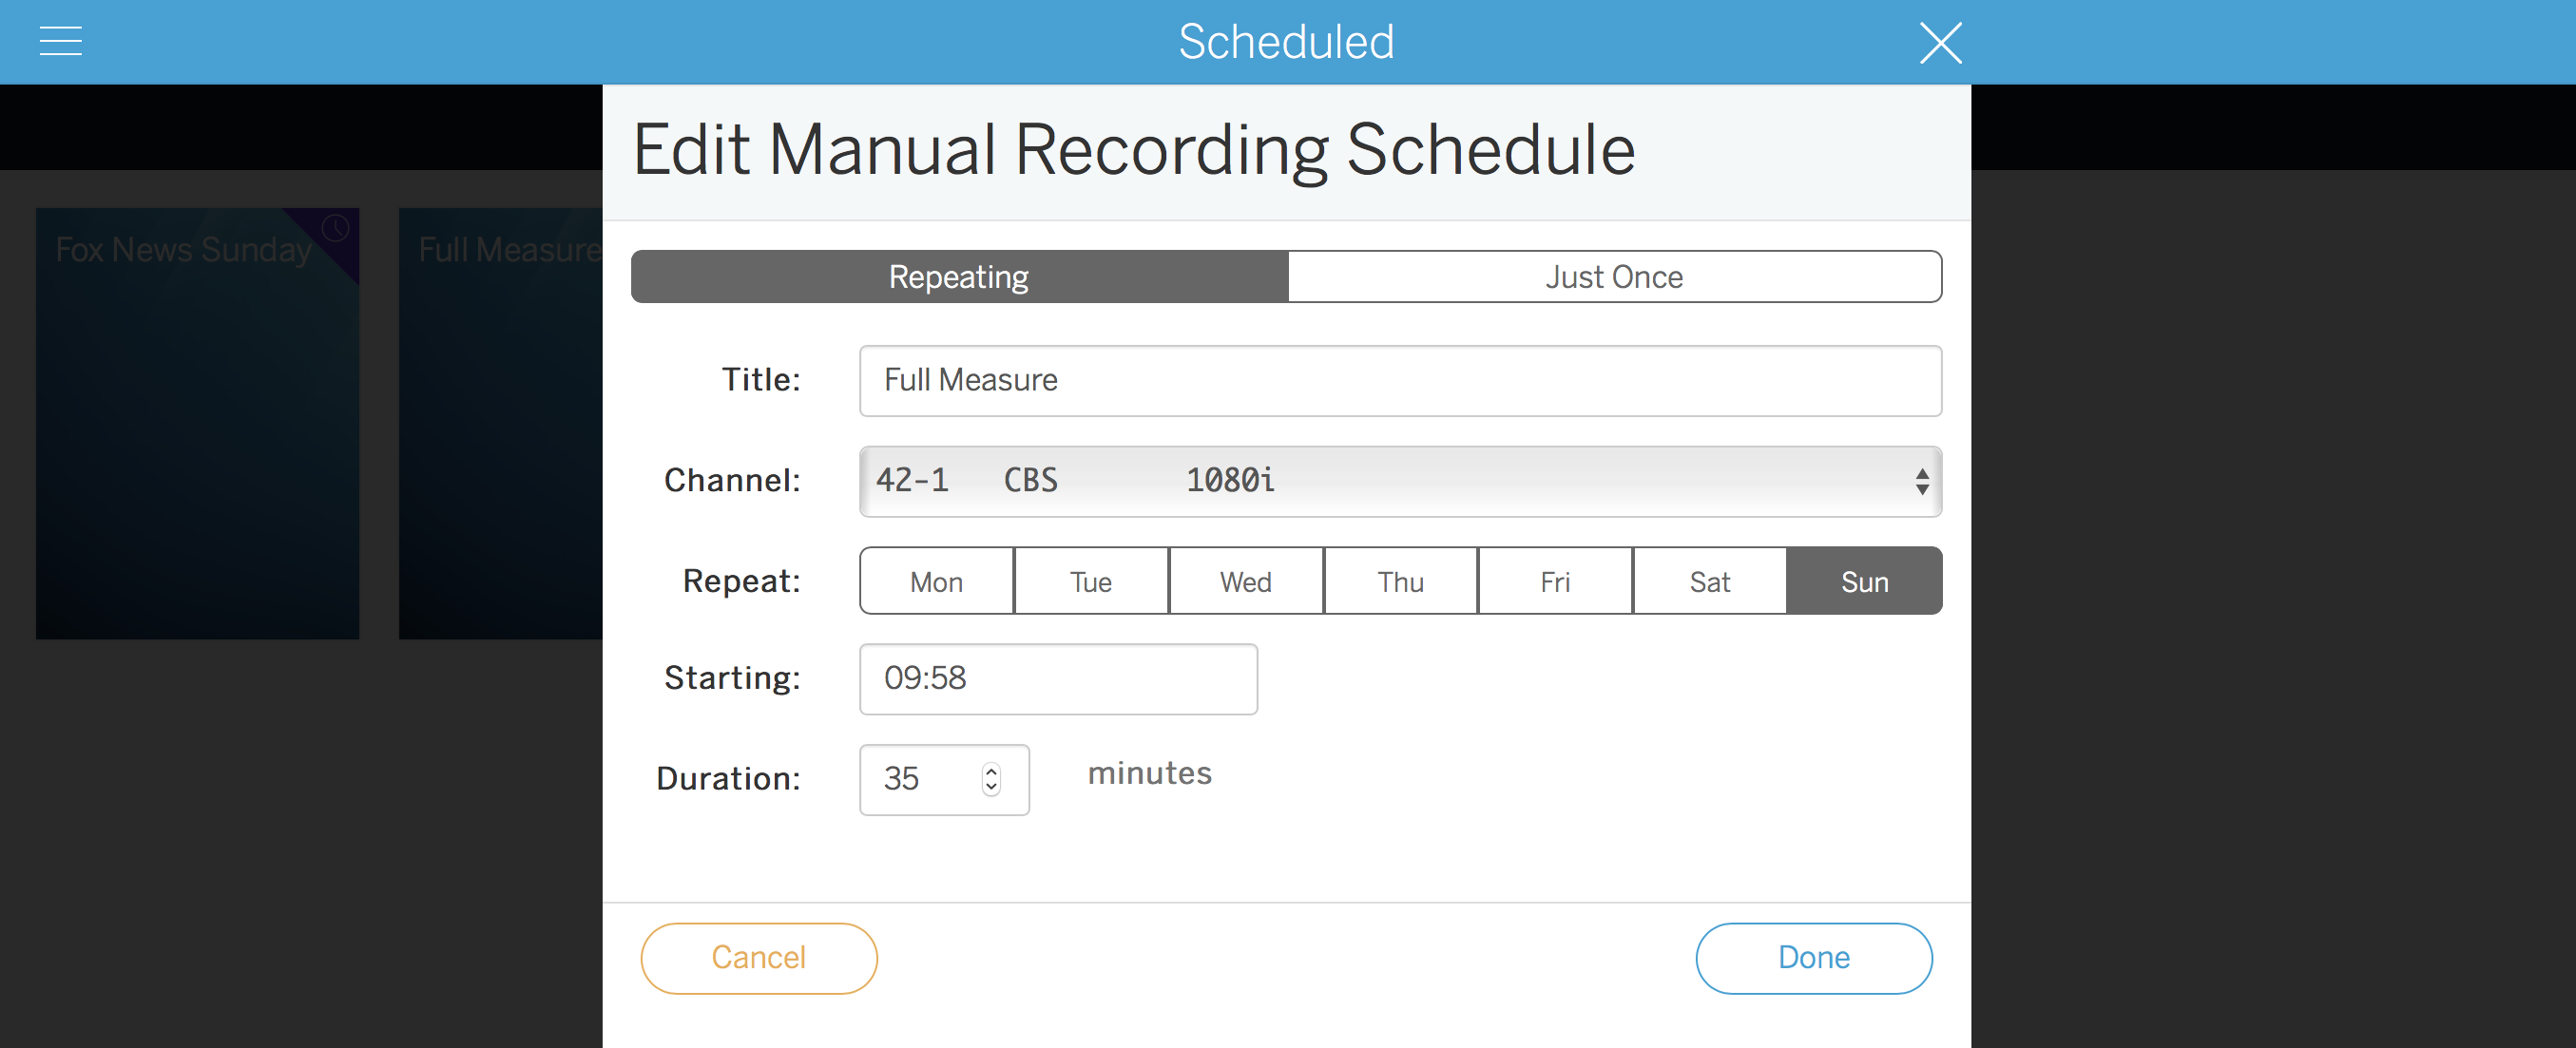Viewport: 2576px width, 1048px height.
Task: Click channel dropdown up-down arrows
Action: pyautogui.click(x=1921, y=481)
